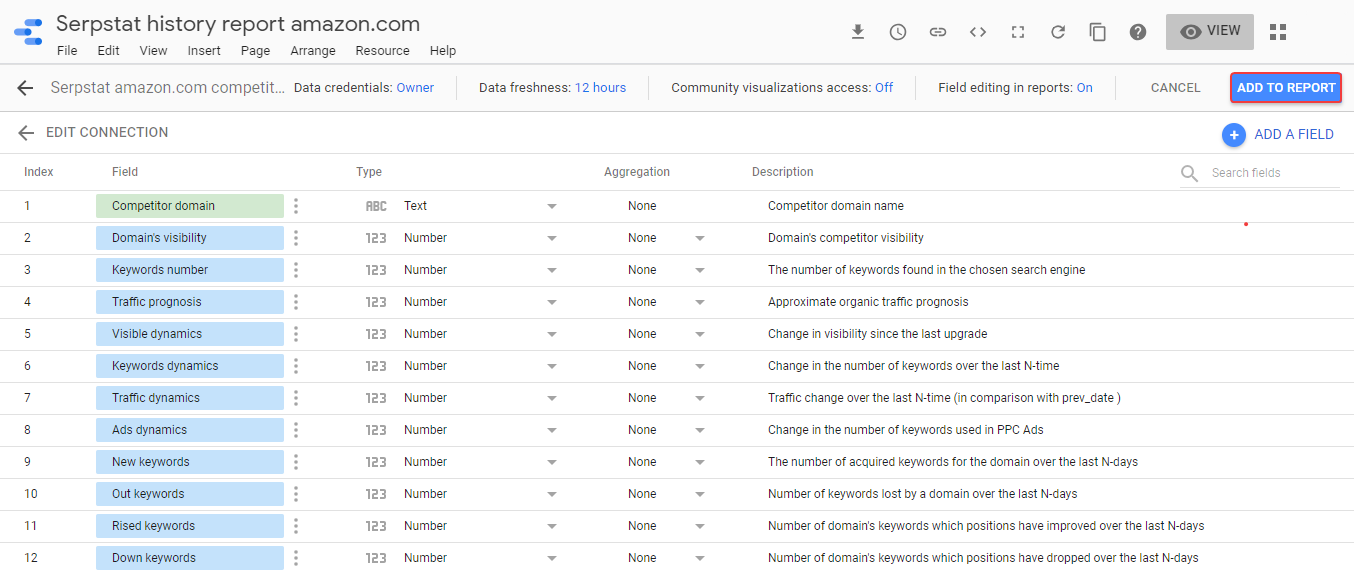Viewport: 1354px width, 574px height.
Task: Open the Help menu
Action: point(442,51)
